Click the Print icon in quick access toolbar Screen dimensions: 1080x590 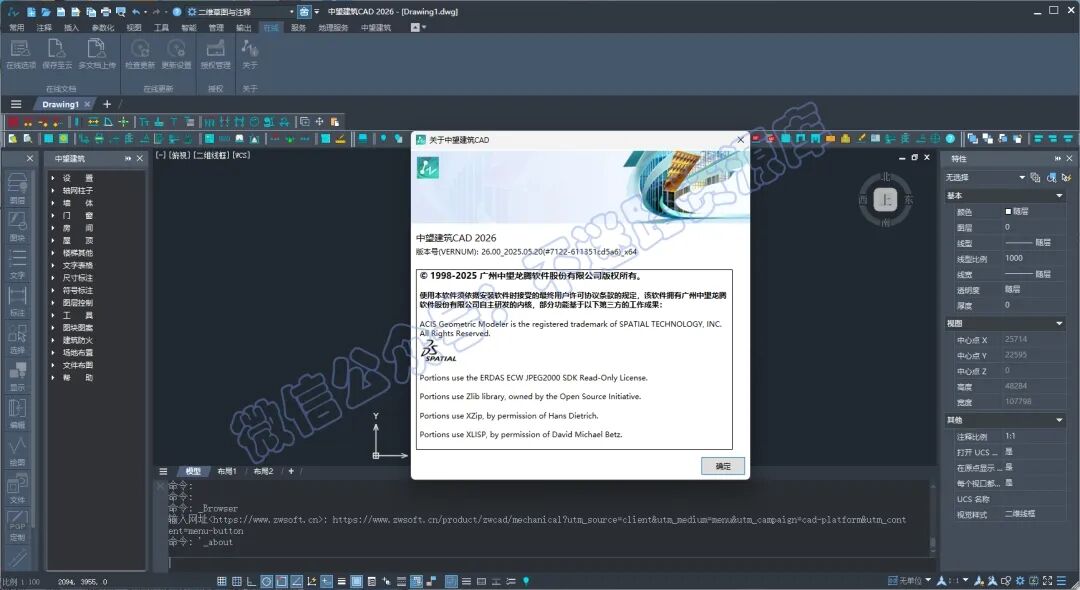tap(105, 12)
